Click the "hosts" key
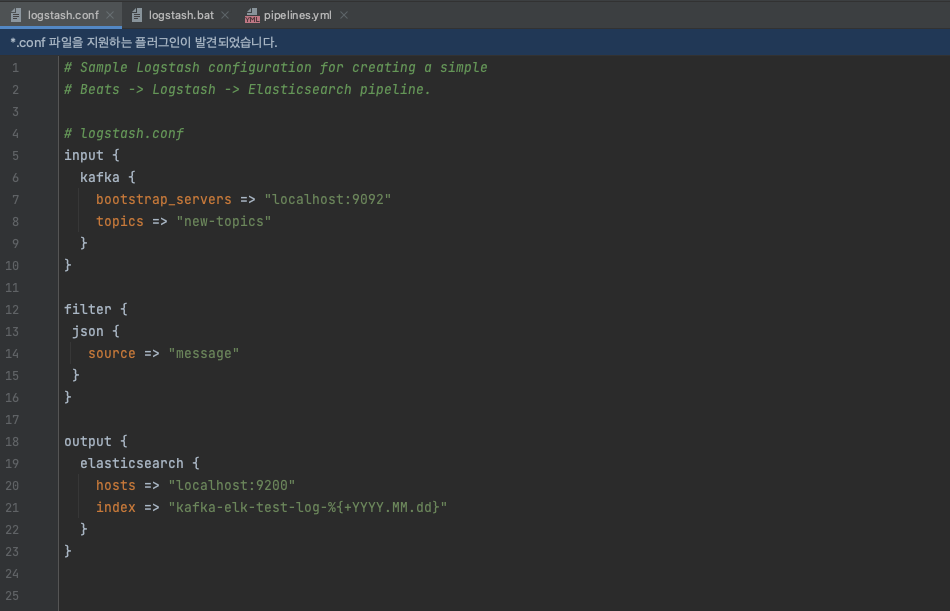This screenshot has height=611, width=950. (x=116, y=486)
